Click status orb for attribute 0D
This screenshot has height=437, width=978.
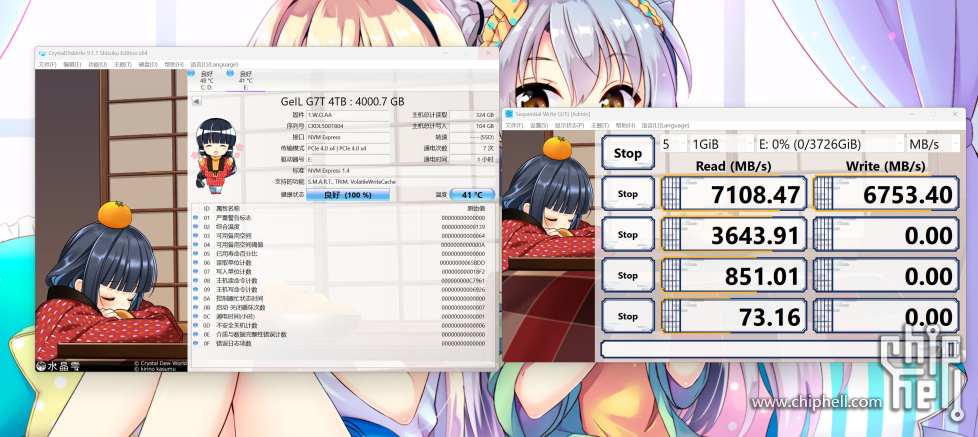(x=196, y=325)
